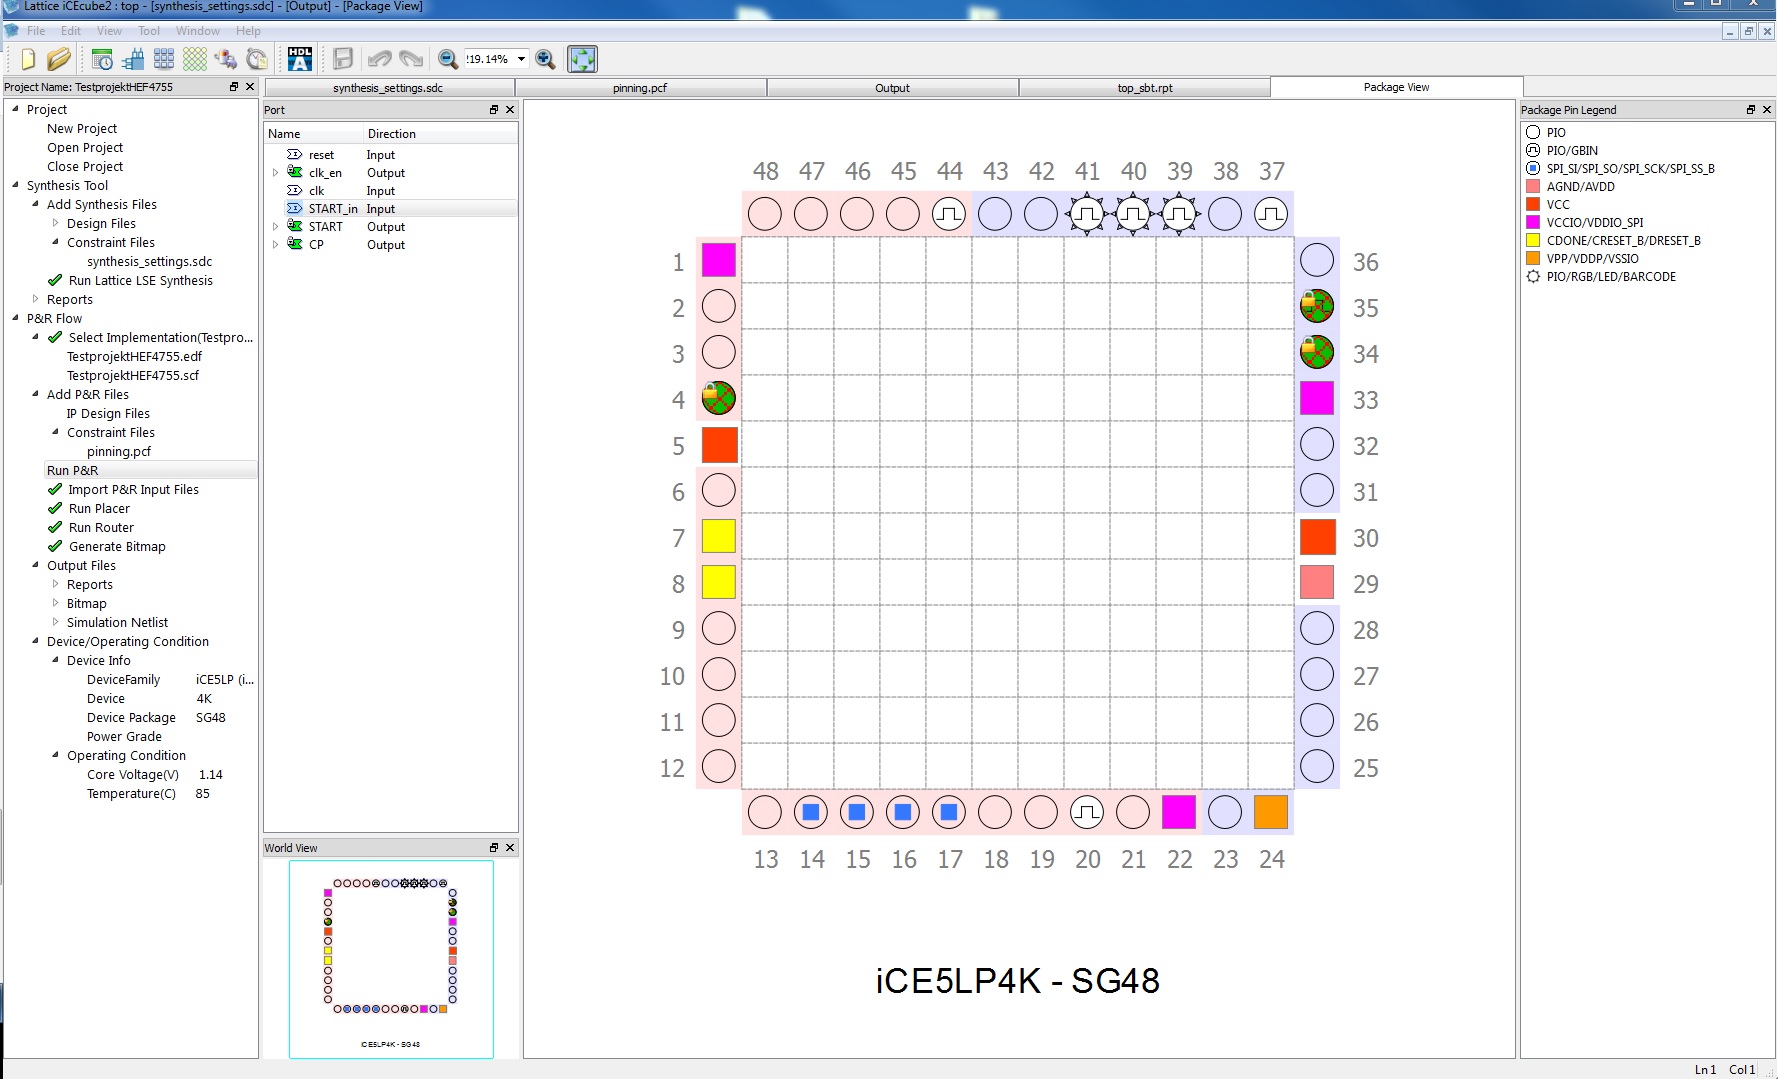
Task: Click the Zoom In magnifier icon
Action: [545, 59]
